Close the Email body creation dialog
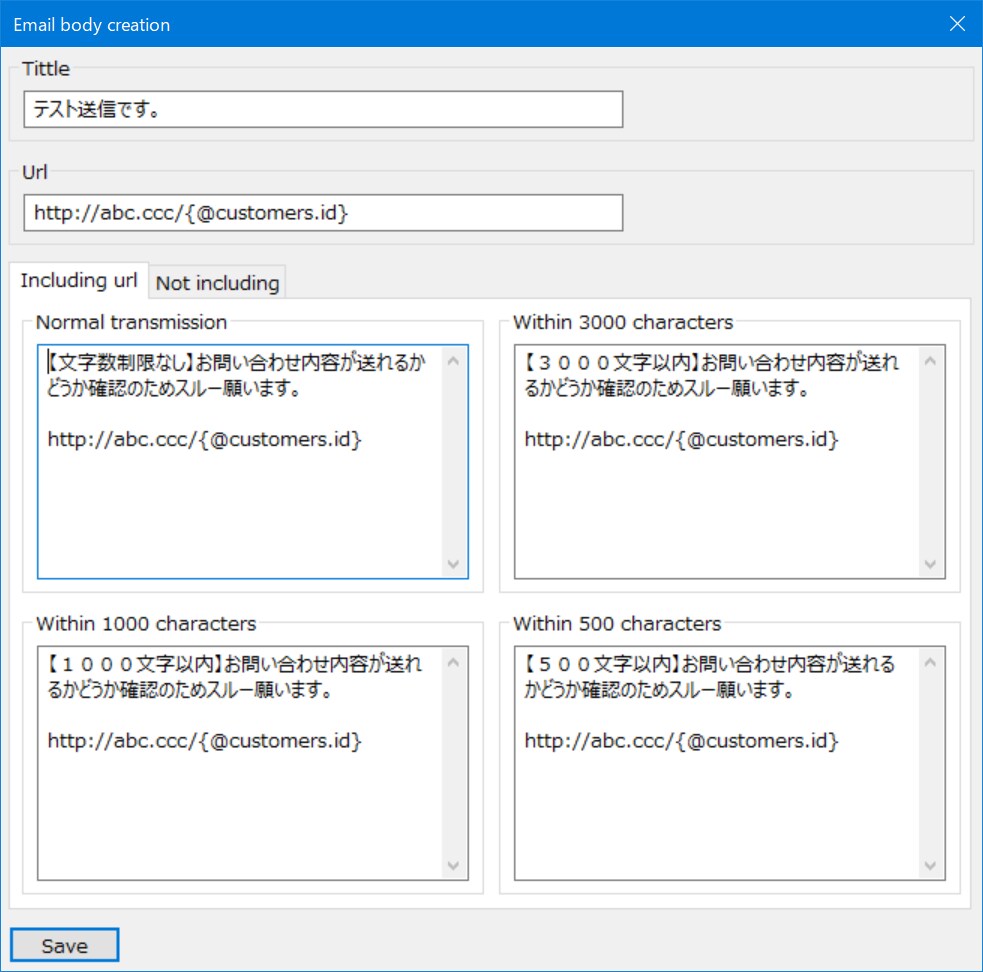 [957, 24]
